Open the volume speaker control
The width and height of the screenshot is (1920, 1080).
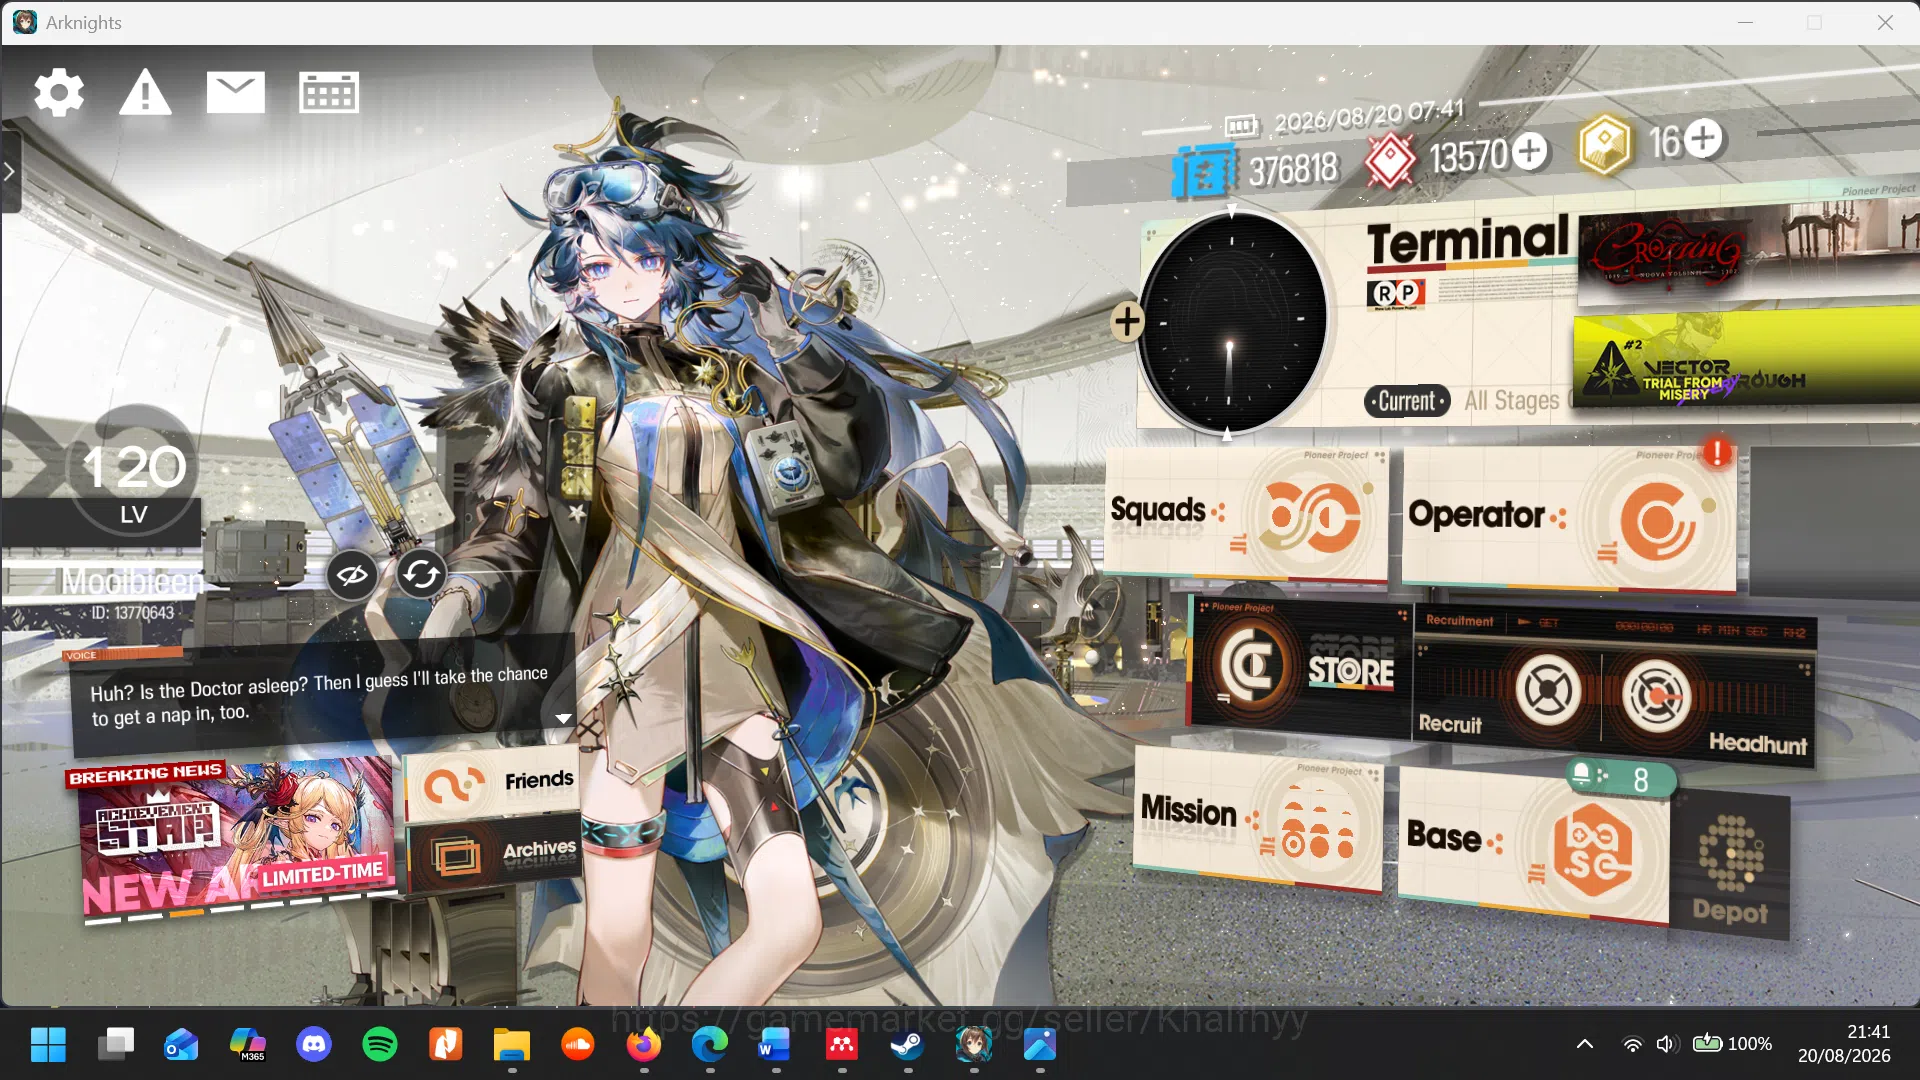pyautogui.click(x=1665, y=1044)
